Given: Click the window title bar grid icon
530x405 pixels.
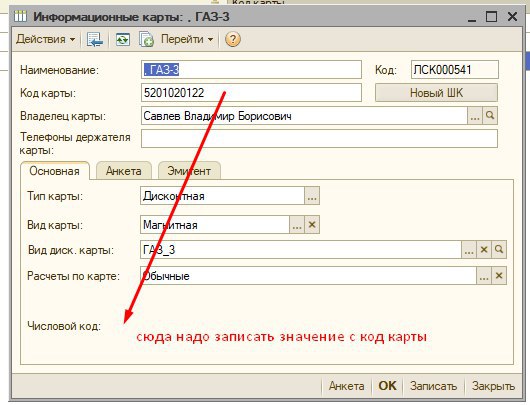Looking at the screenshot, I should click(x=20, y=16).
